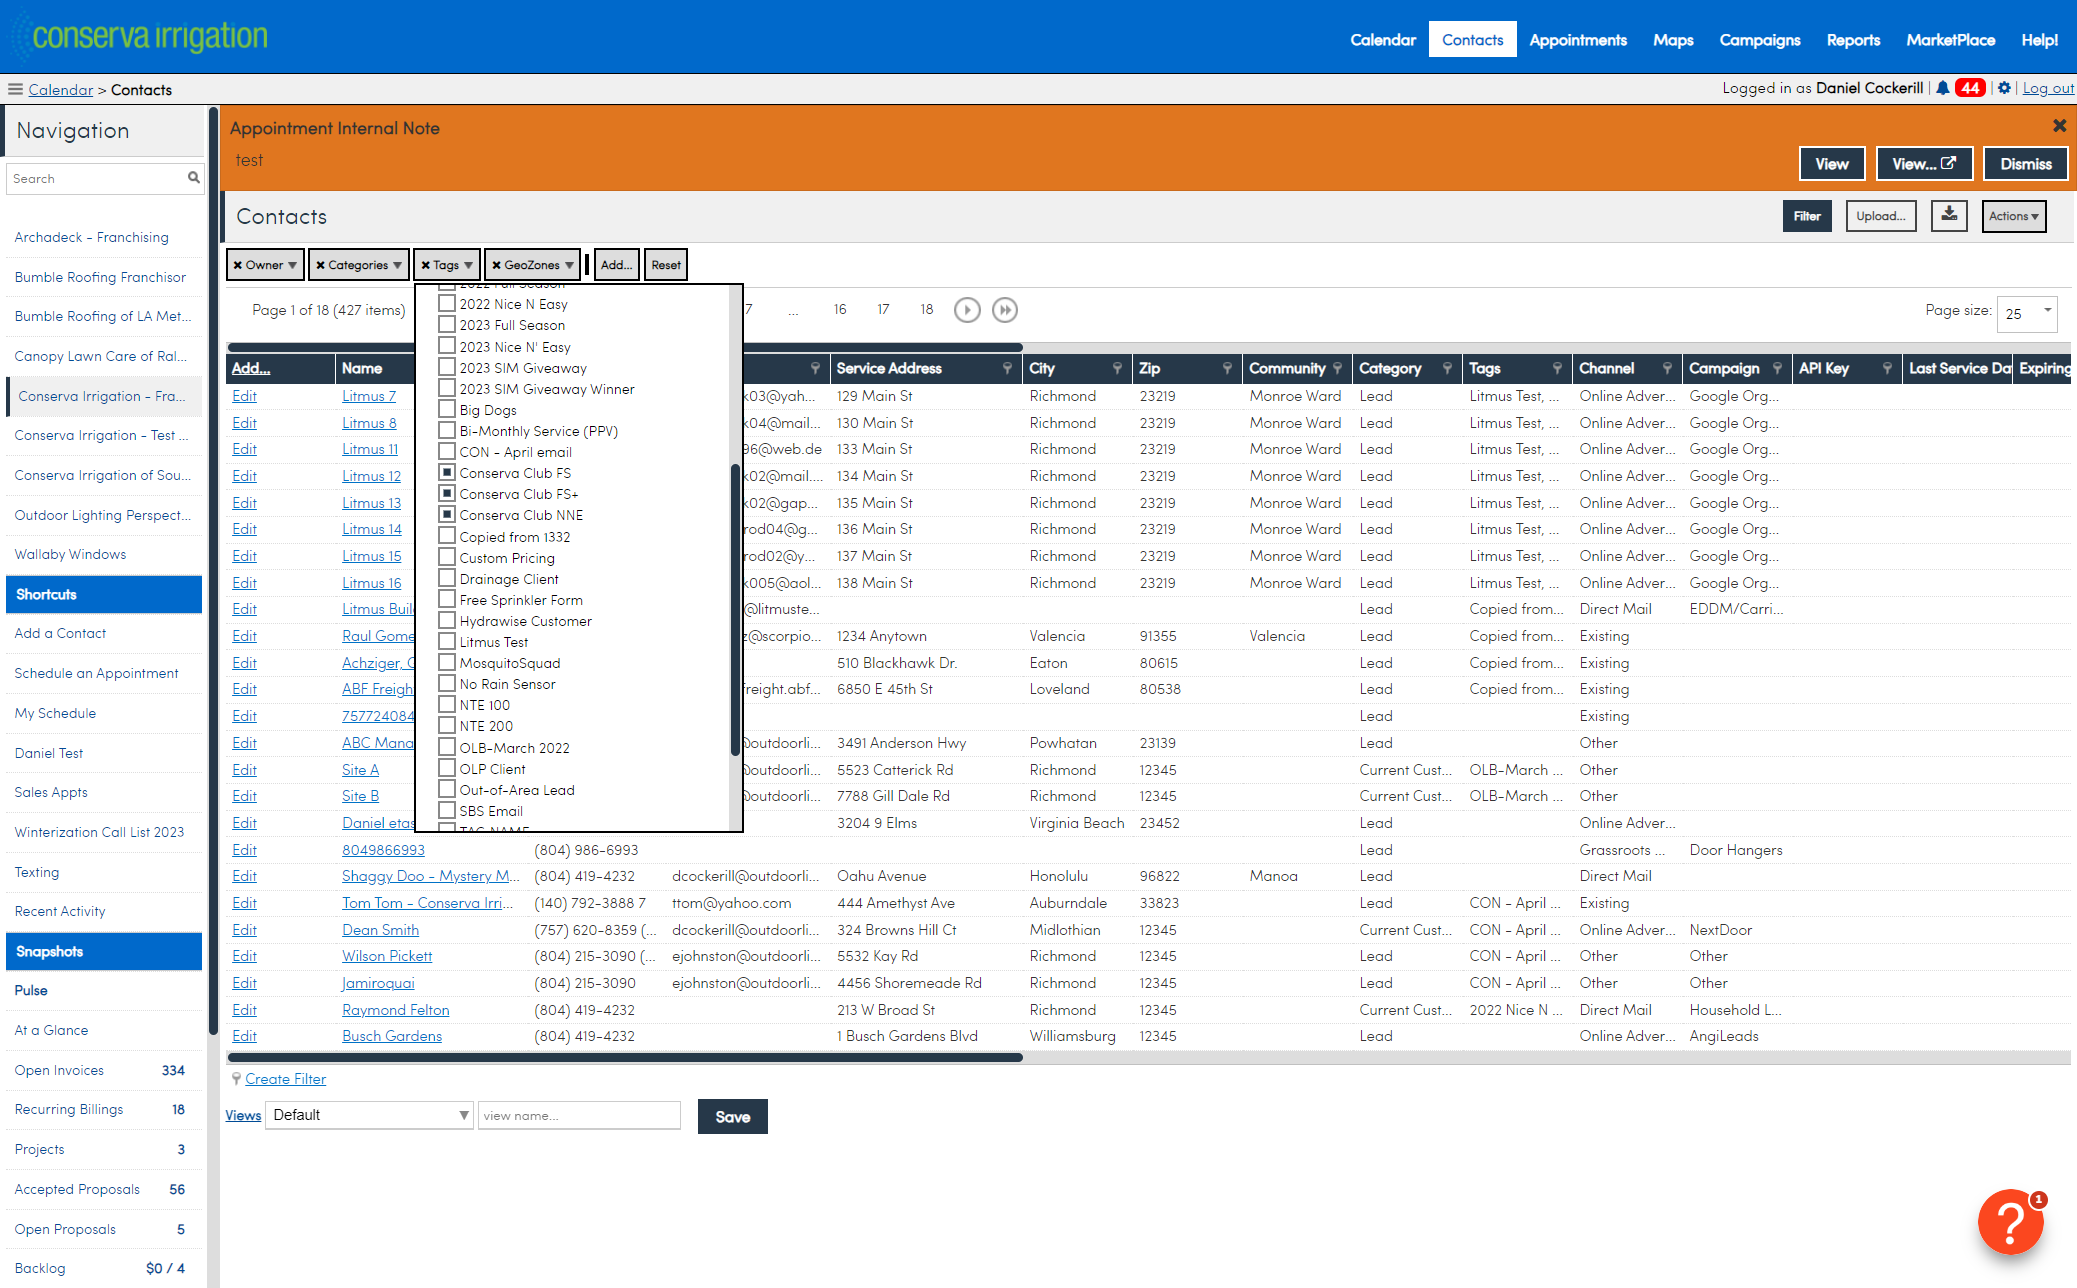
Task: Click filter icon on Community column
Action: coord(1337,368)
